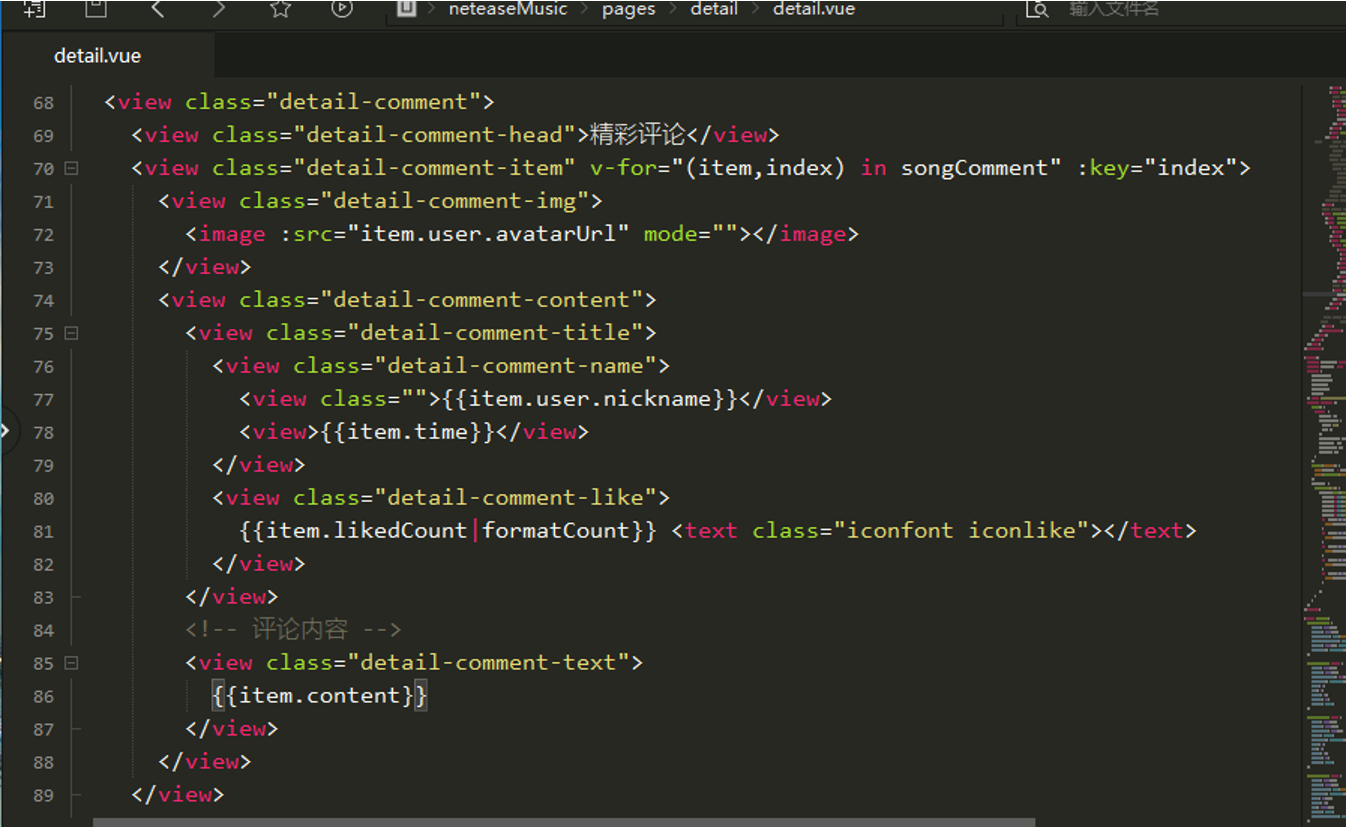This screenshot has width=1346, height=827.
Task: Open the pages breadcrumb folder
Action: [x=629, y=9]
